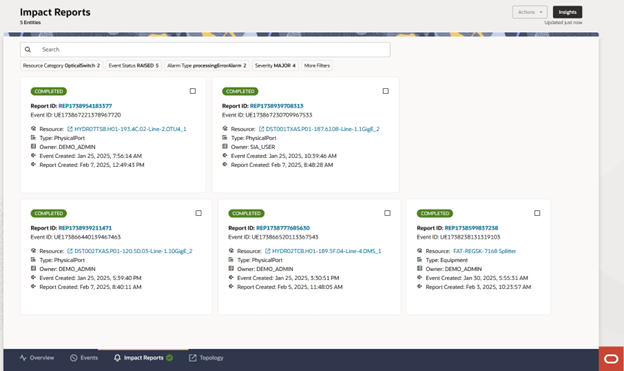Open external link icon for DST002TXAS resource
The width and height of the screenshot is (624, 371).
point(70,251)
